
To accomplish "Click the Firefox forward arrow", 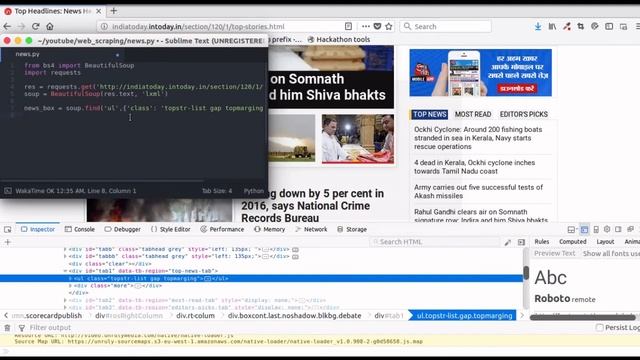I will [x=21, y=27].
